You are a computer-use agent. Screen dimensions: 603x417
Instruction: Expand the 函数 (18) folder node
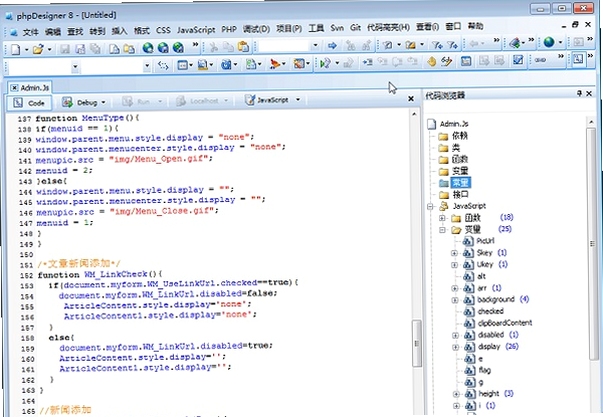point(442,218)
